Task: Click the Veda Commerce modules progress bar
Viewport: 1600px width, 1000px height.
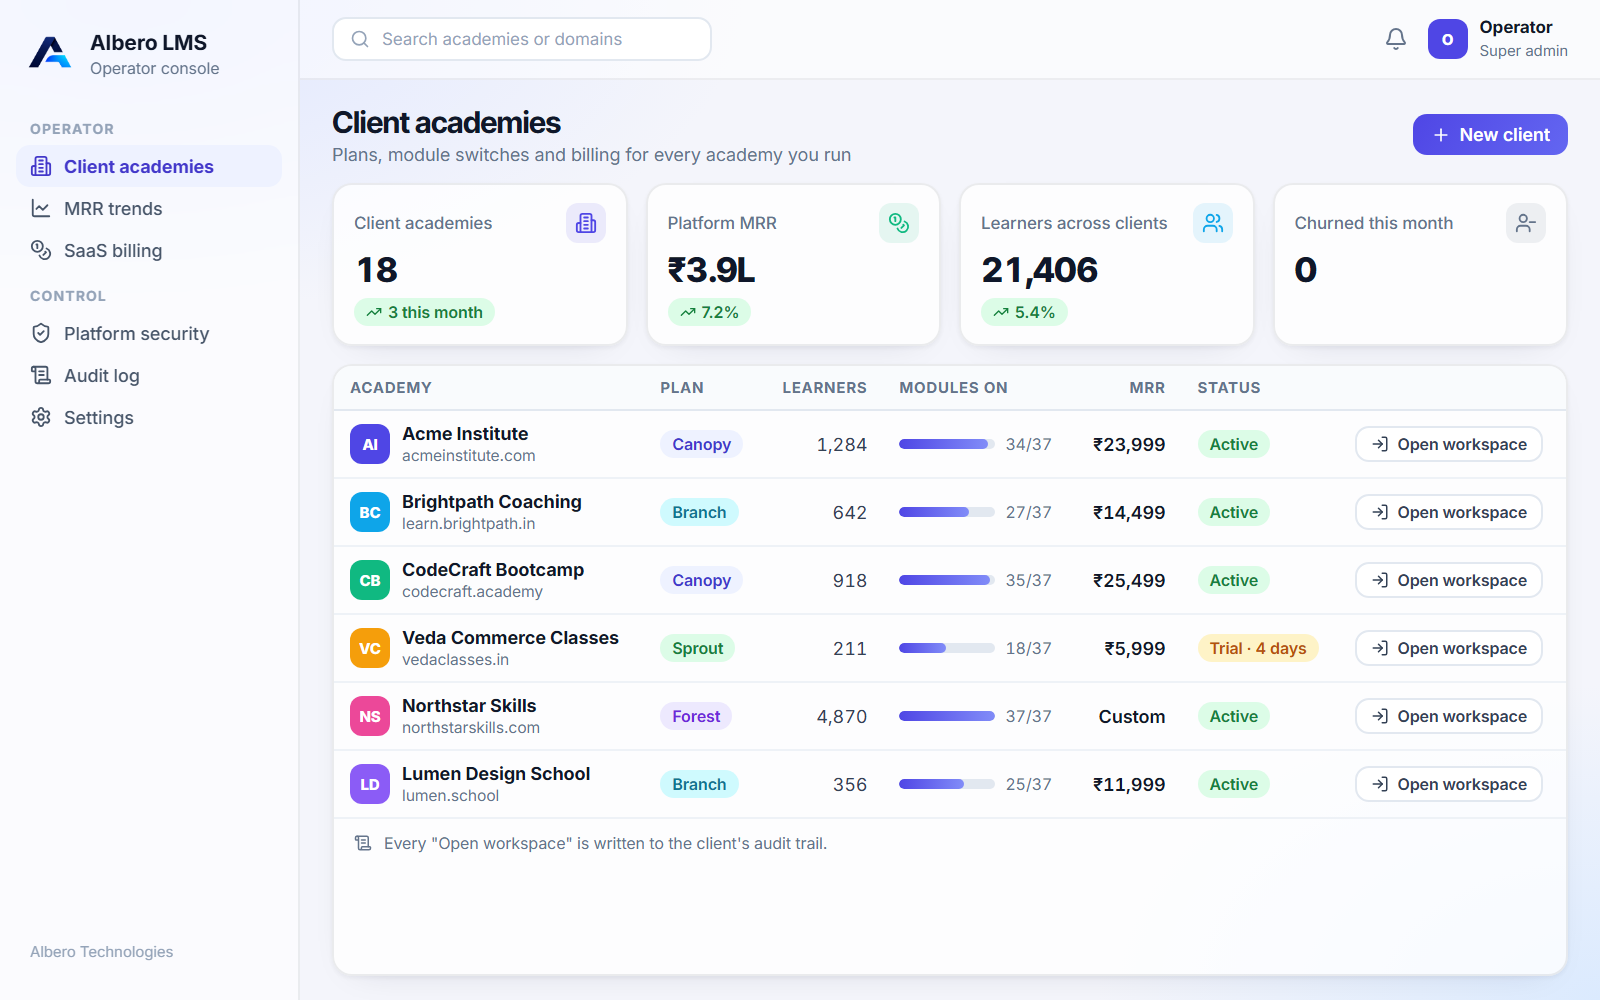Action: click(x=947, y=648)
